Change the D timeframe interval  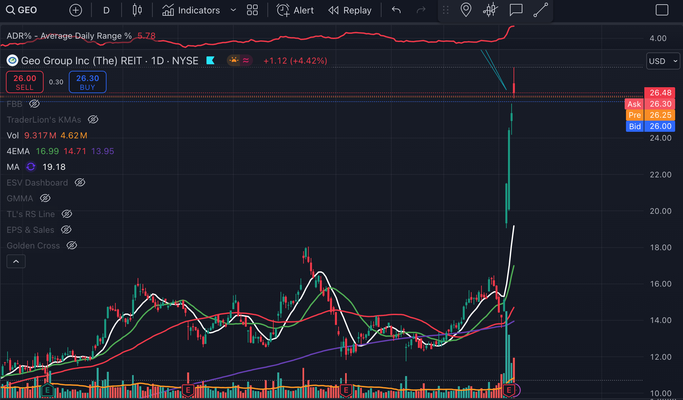106,10
